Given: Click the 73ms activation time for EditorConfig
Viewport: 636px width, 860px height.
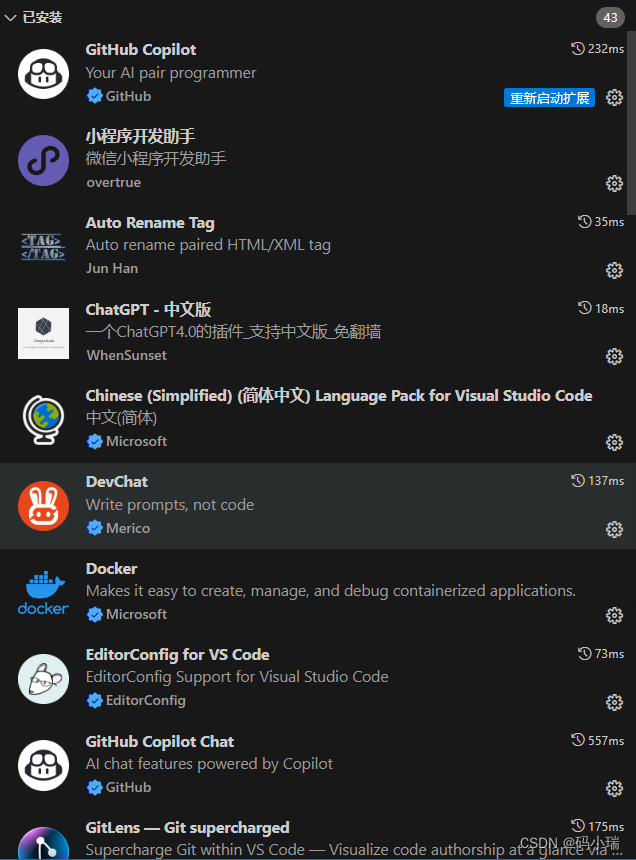Looking at the screenshot, I should click(601, 653).
